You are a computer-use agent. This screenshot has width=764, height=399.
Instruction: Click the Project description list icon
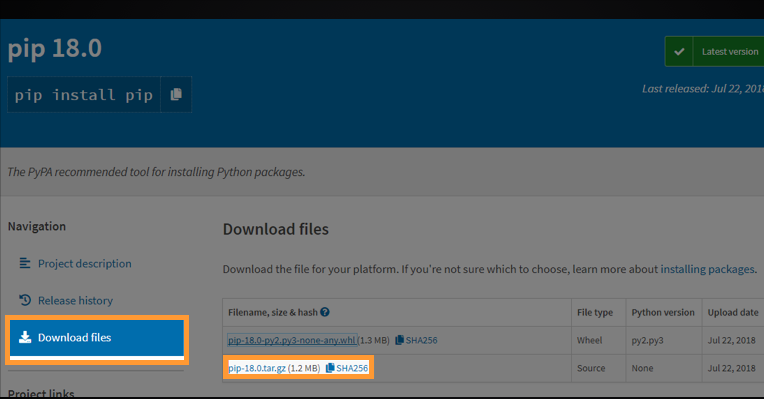24,263
